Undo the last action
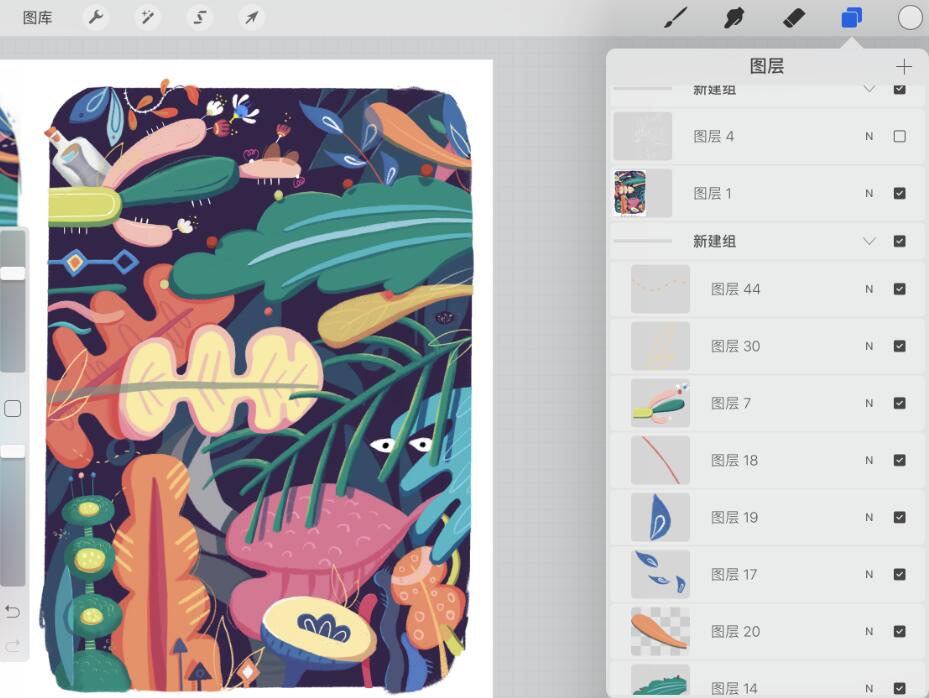929x698 pixels. click(x=12, y=611)
